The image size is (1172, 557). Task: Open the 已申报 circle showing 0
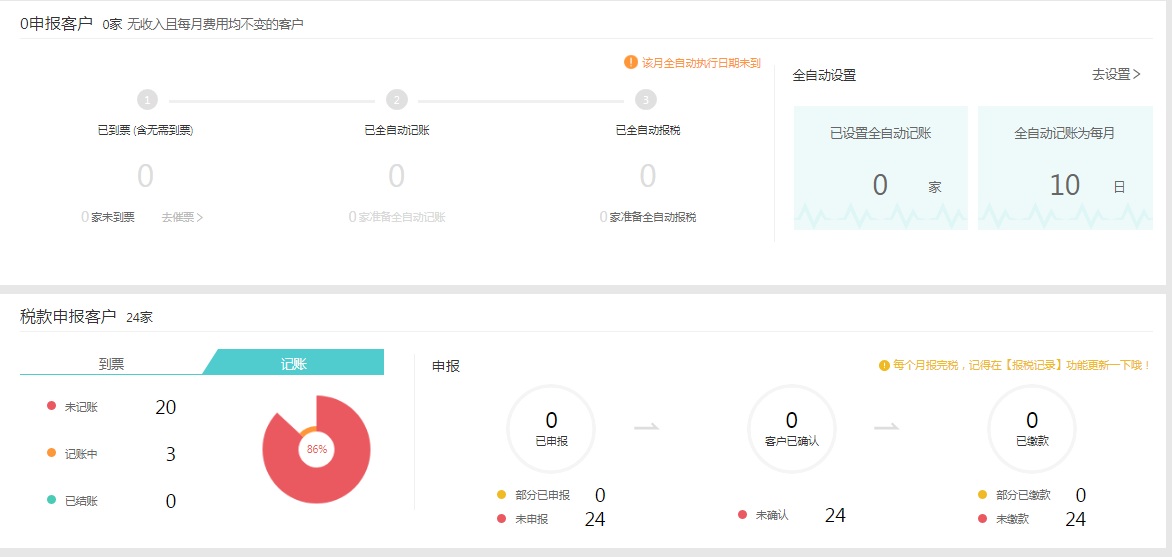[552, 428]
